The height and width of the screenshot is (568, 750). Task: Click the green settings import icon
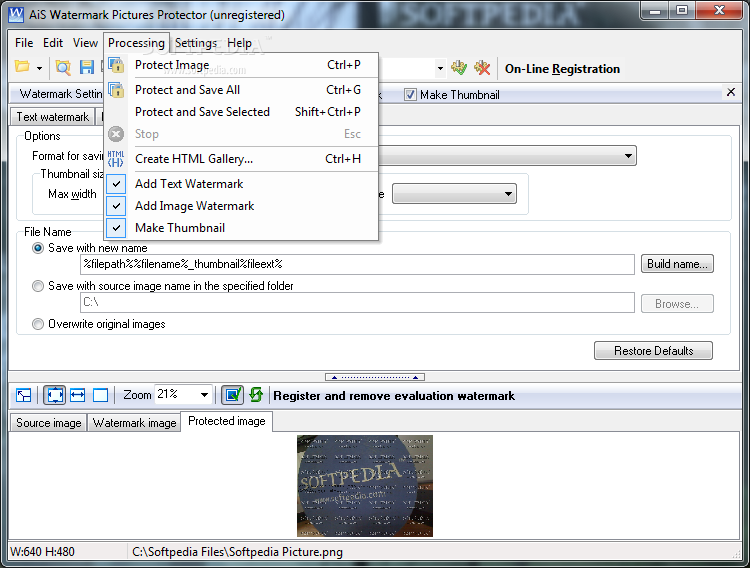459,68
